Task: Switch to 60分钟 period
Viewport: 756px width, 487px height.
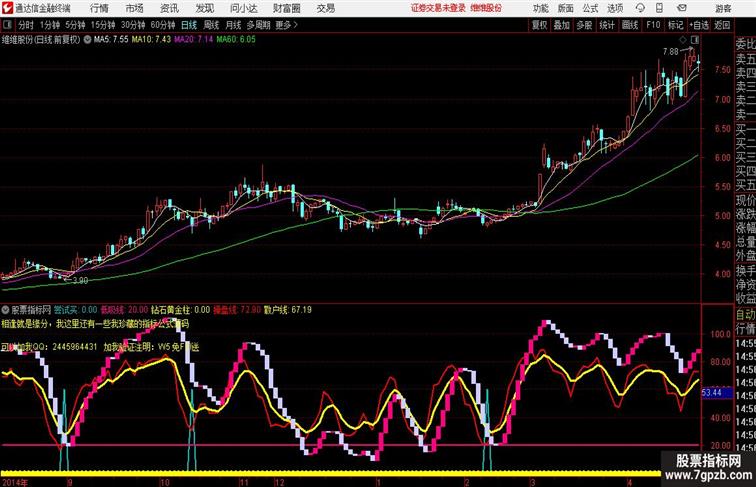Action: pyautogui.click(x=163, y=25)
